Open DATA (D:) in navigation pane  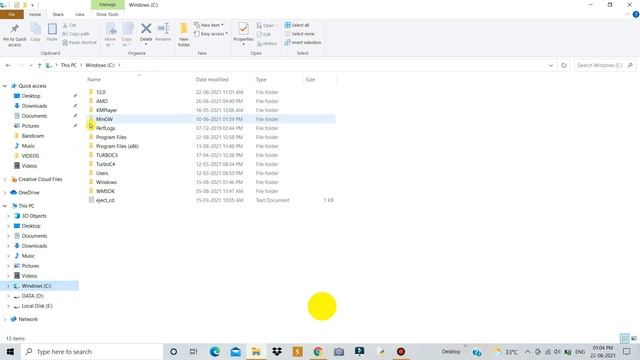click(32, 296)
